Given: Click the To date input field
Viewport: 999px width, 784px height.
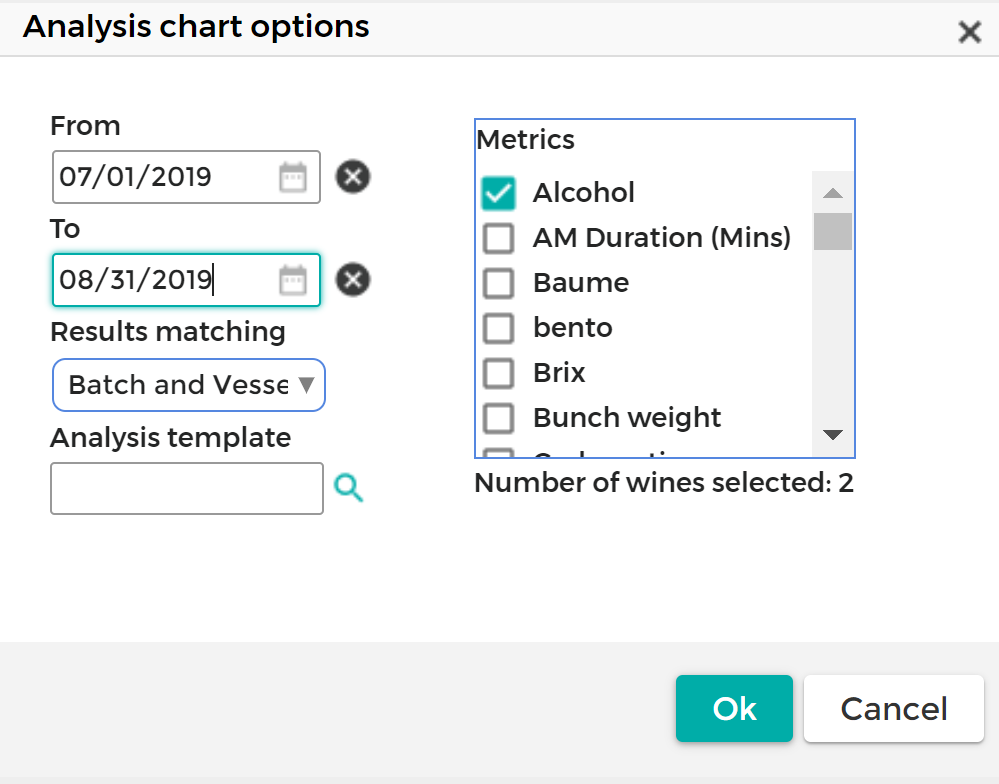Looking at the screenshot, I should pyautogui.click(x=186, y=280).
